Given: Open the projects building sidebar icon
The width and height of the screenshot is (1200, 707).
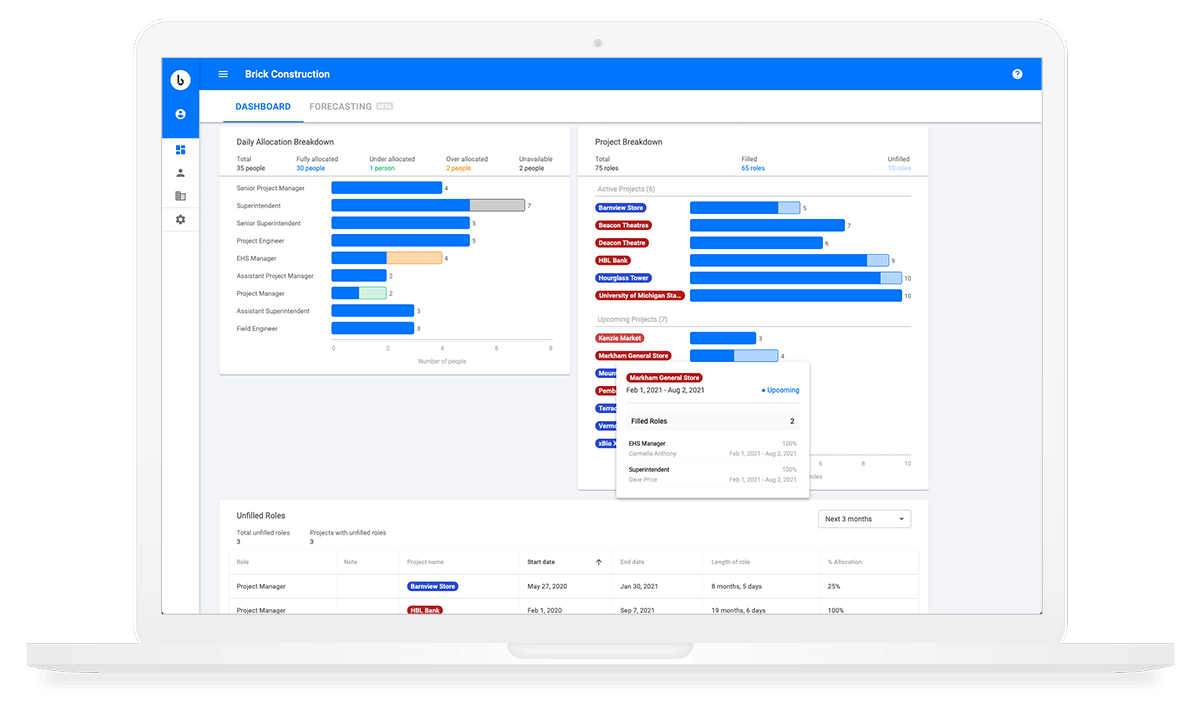Looking at the screenshot, I should click(180, 196).
